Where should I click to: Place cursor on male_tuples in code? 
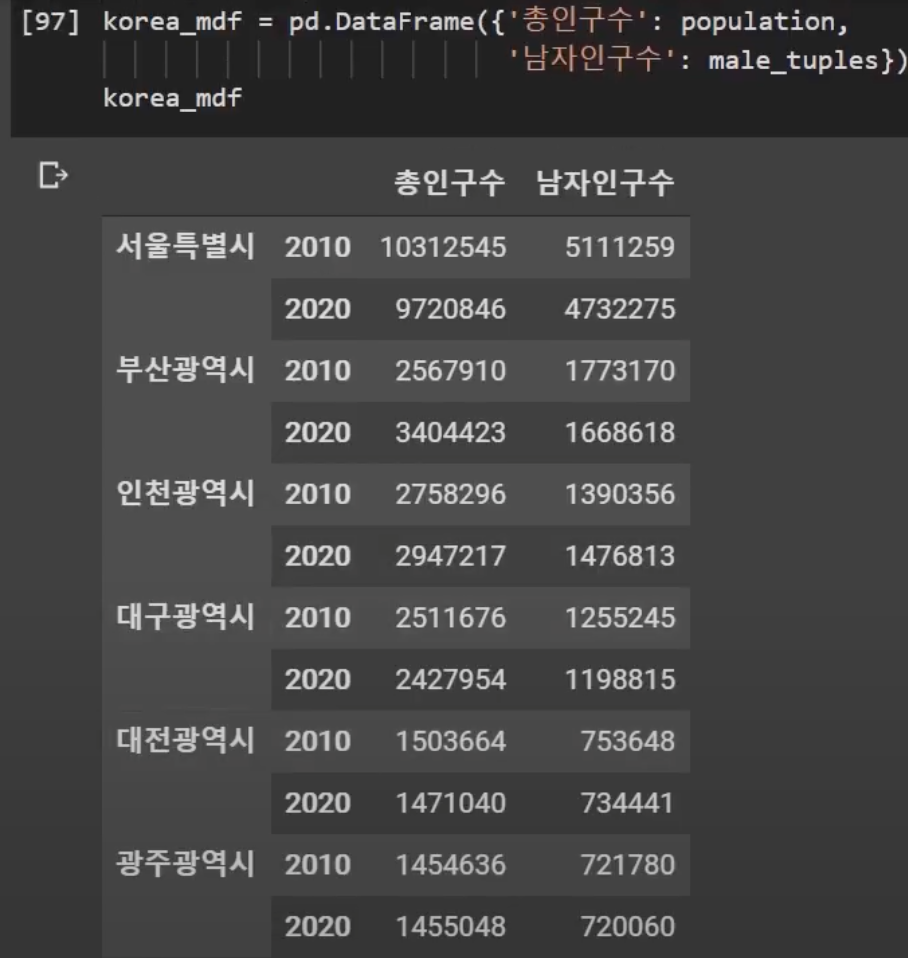(793, 60)
